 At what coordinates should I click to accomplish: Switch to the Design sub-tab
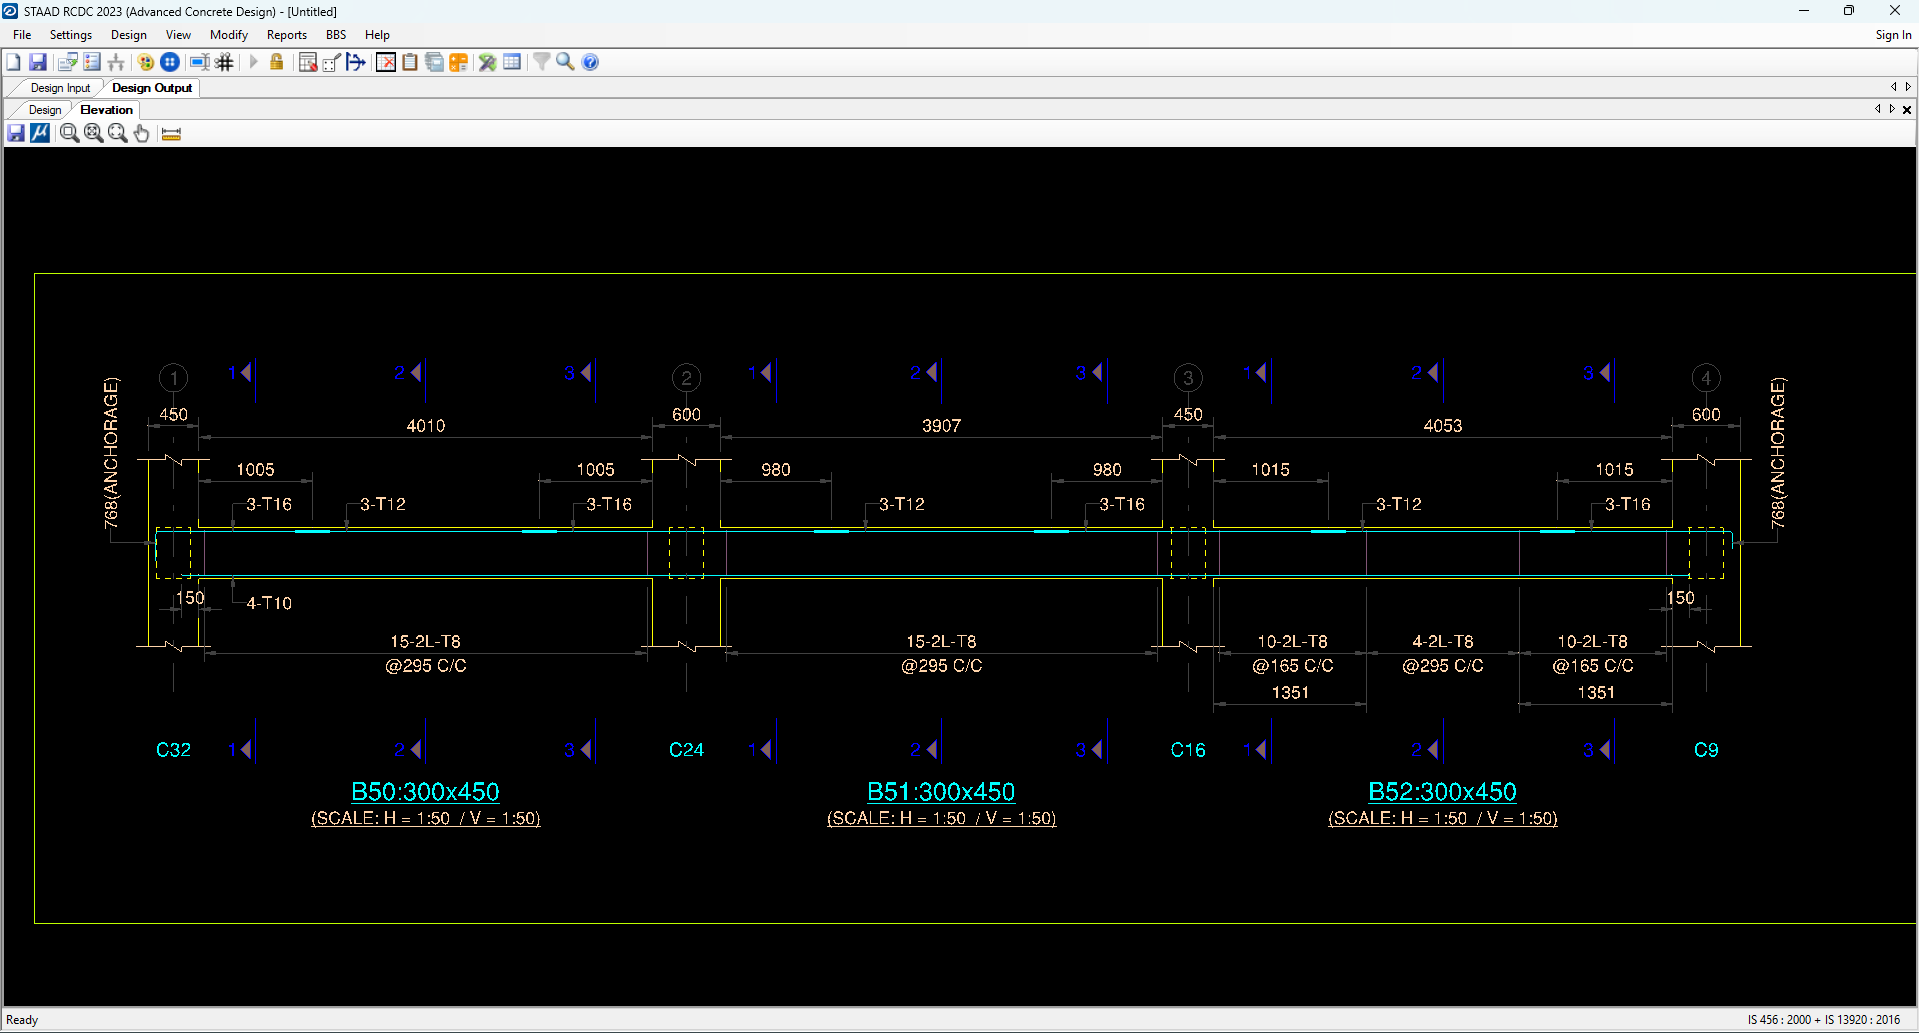point(45,110)
